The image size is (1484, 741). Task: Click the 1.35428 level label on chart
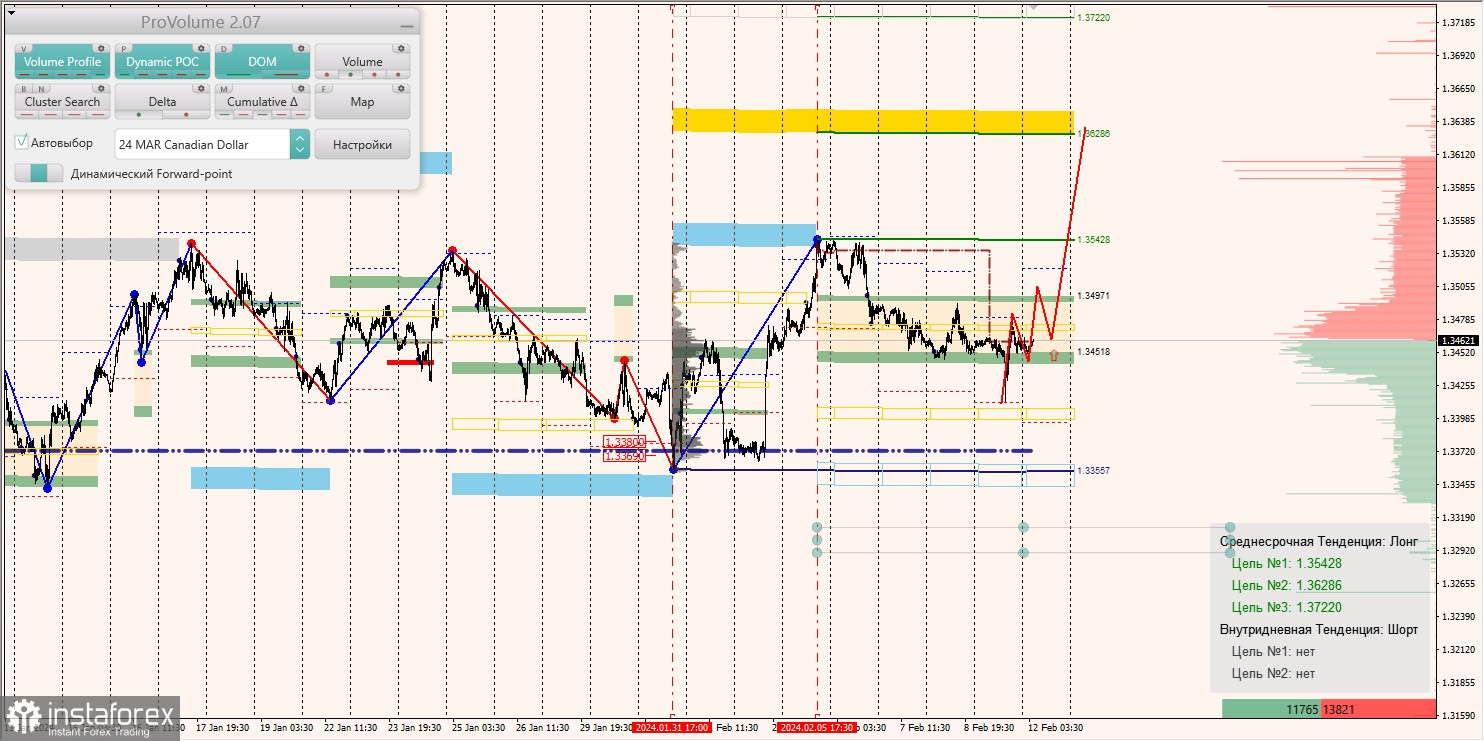[x=1093, y=240]
